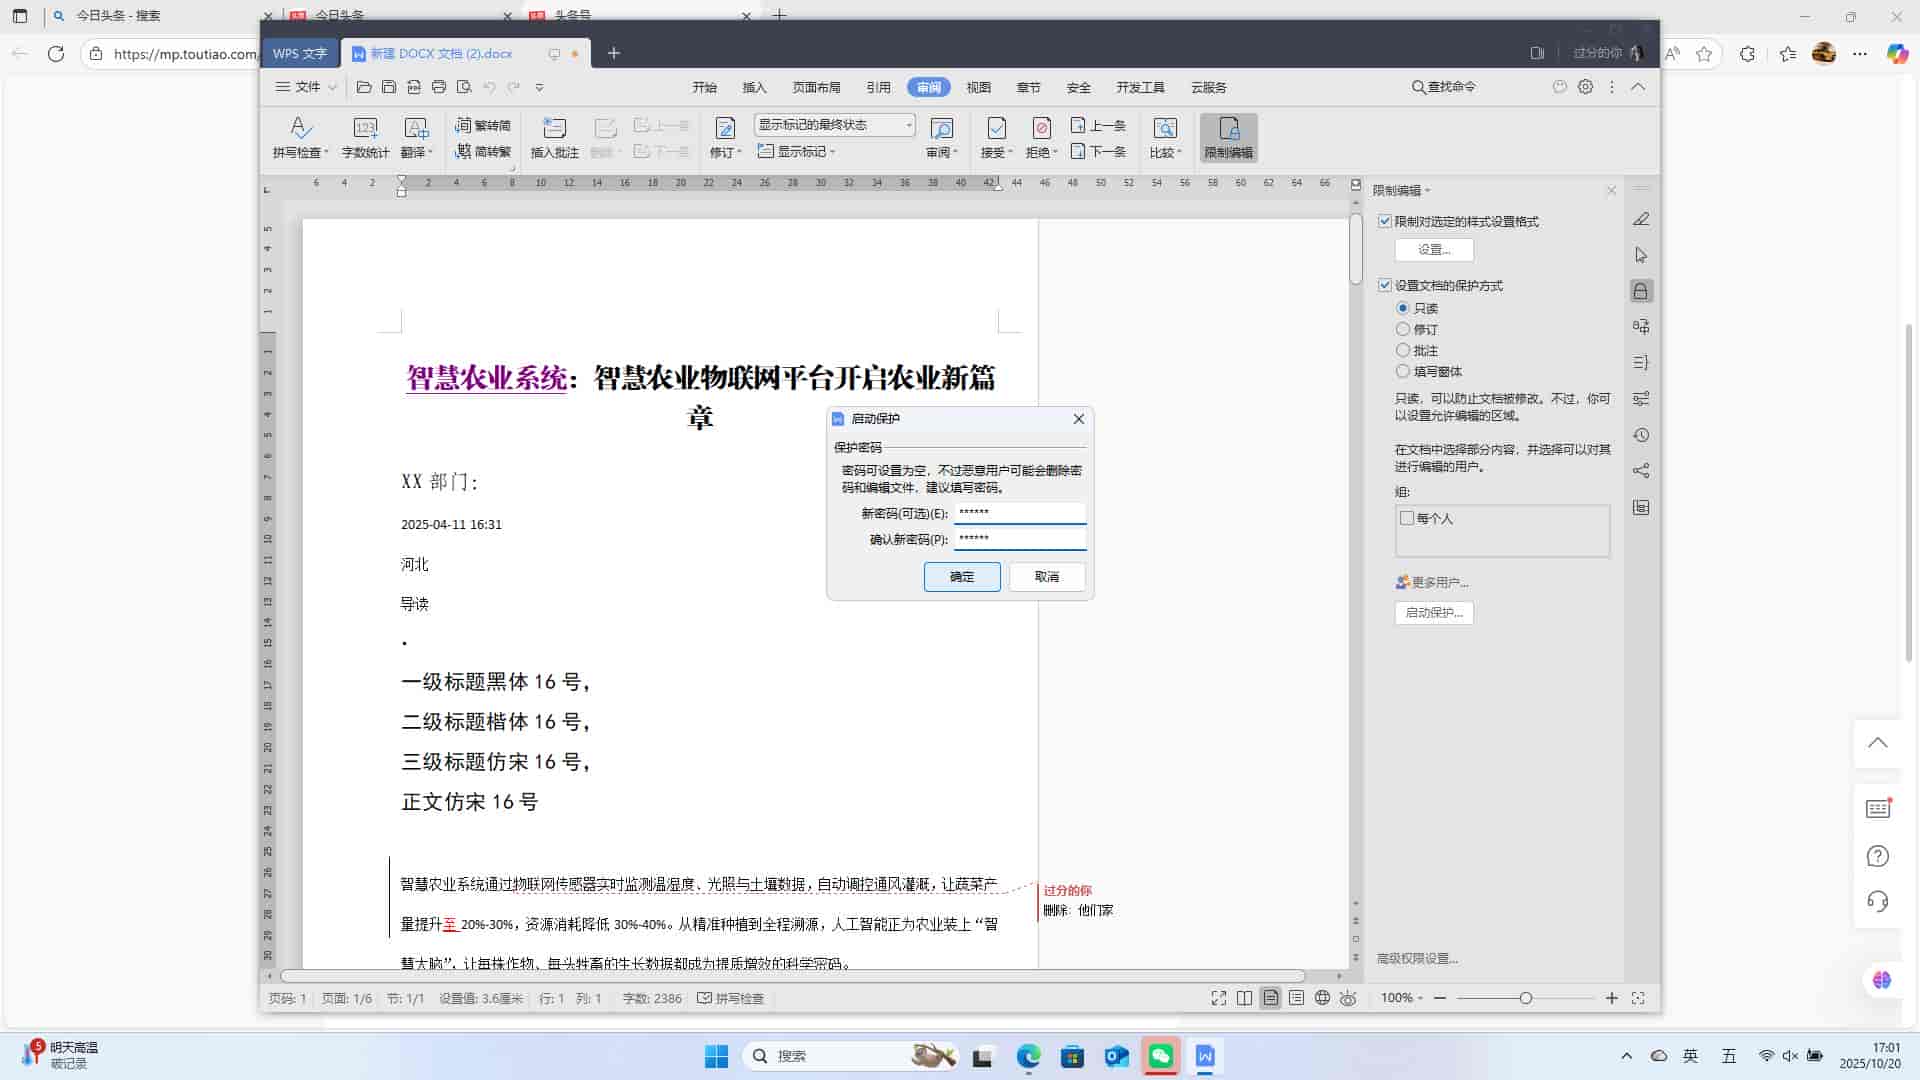The height and width of the screenshot is (1080, 1920).
Task: Open the 100% zoom level dropdown
Action: point(1401,998)
